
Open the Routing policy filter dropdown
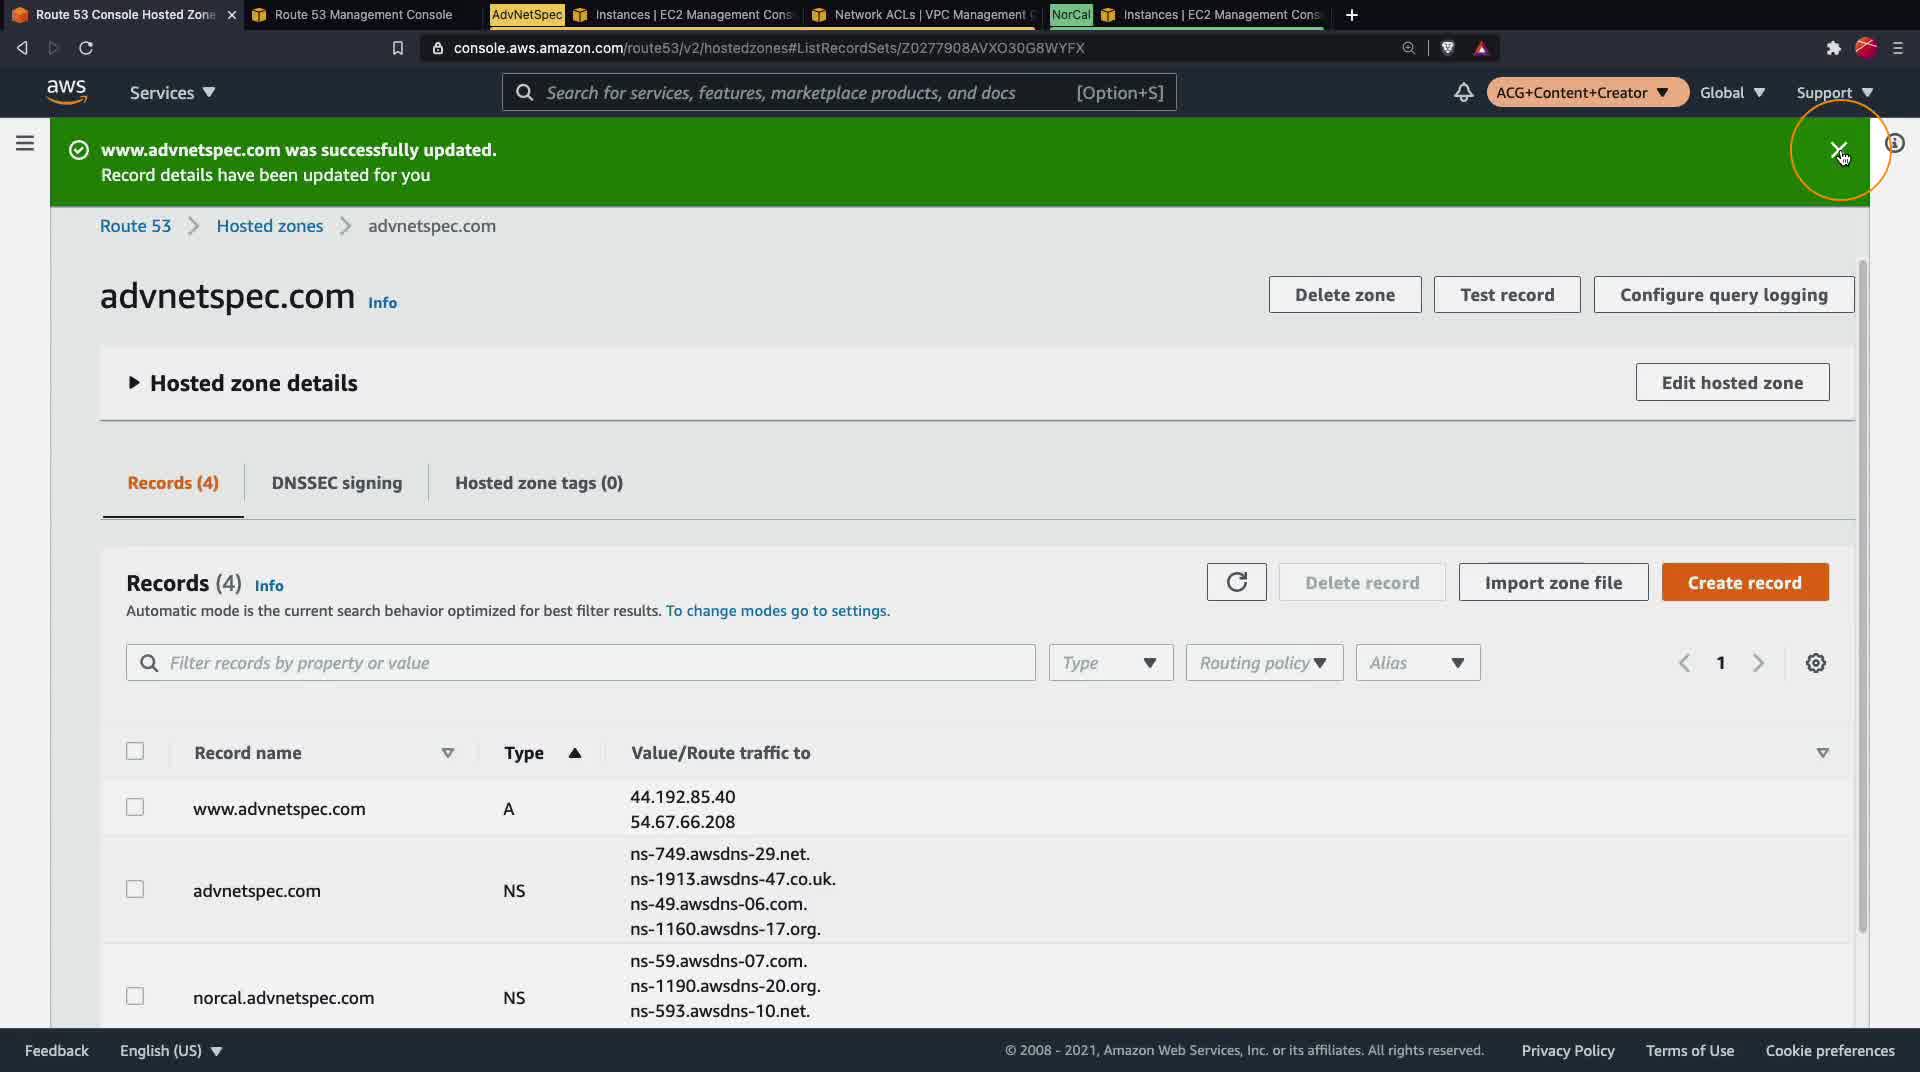[x=1264, y=663]
